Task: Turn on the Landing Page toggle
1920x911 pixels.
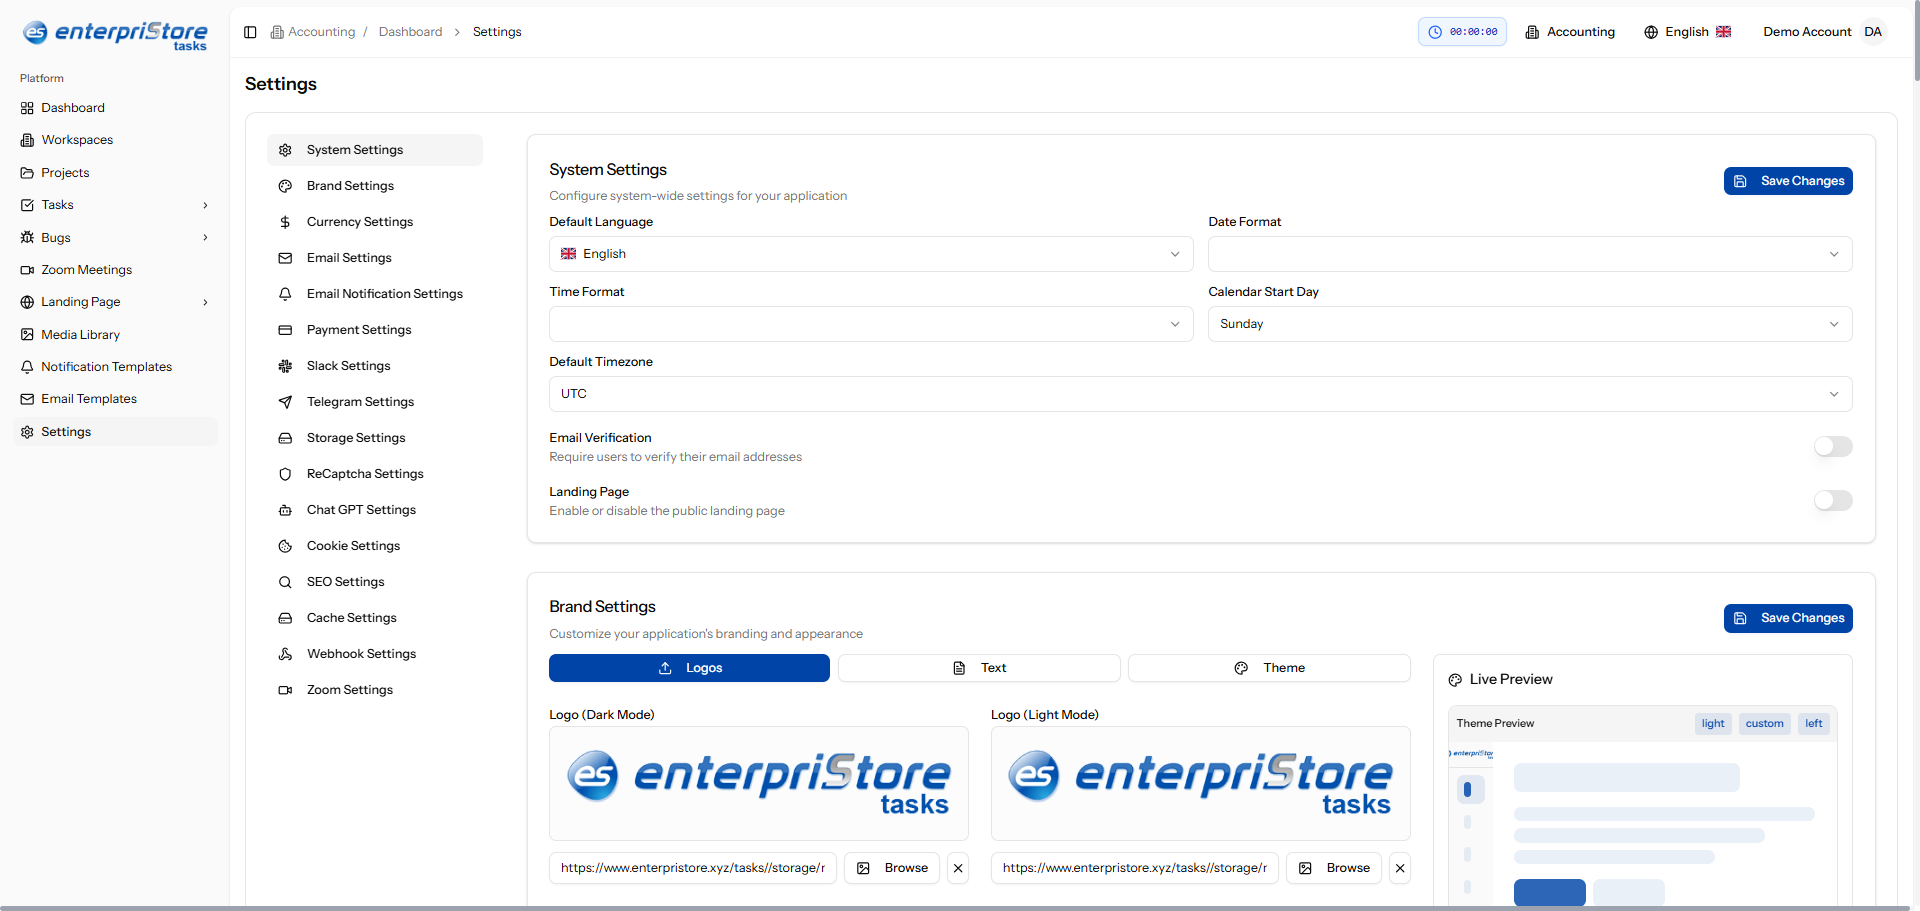Action: pos(1832,501)
